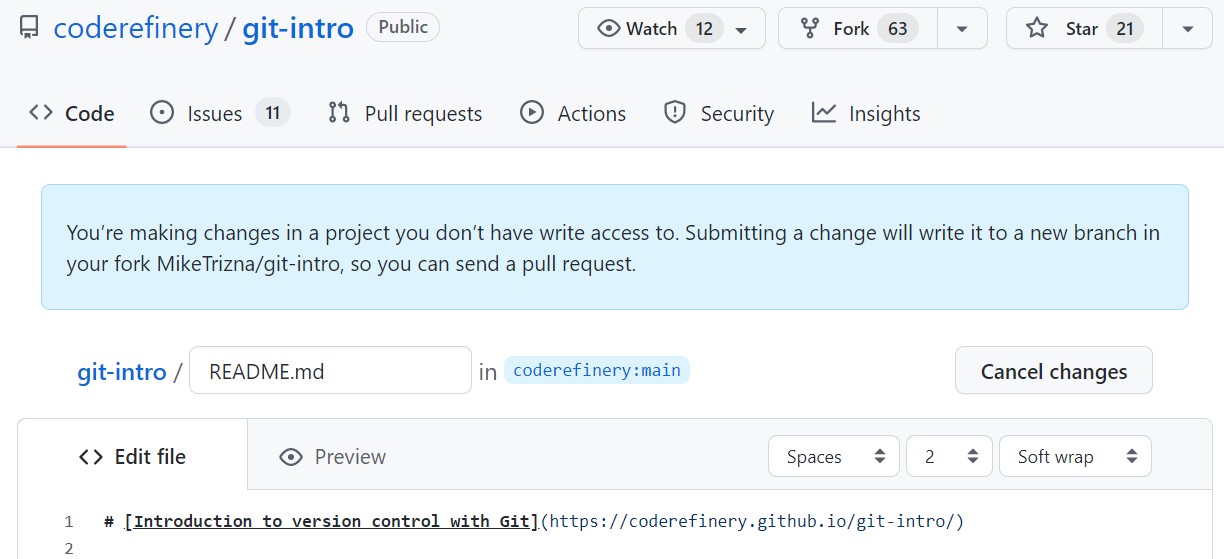Screen dimensions: 1224x559
Task: Open the Pull requests tab
Action: 405,113
